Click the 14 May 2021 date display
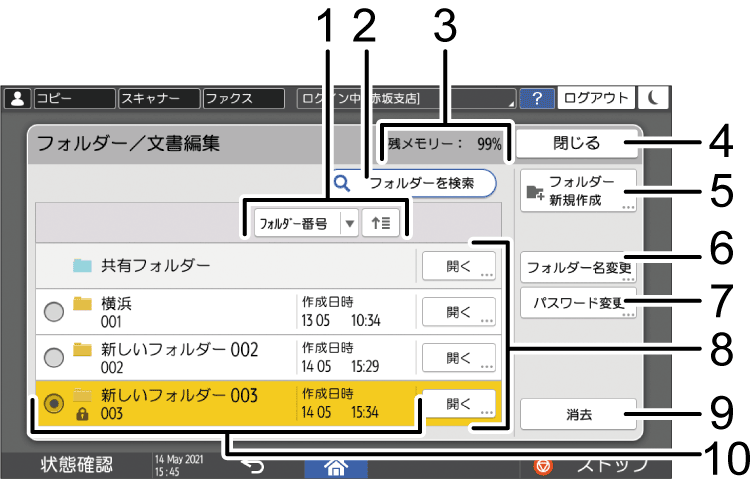Image resolution: width=753 pixels, height=493 pixels. pyautogui.click(x=179, y=459)
